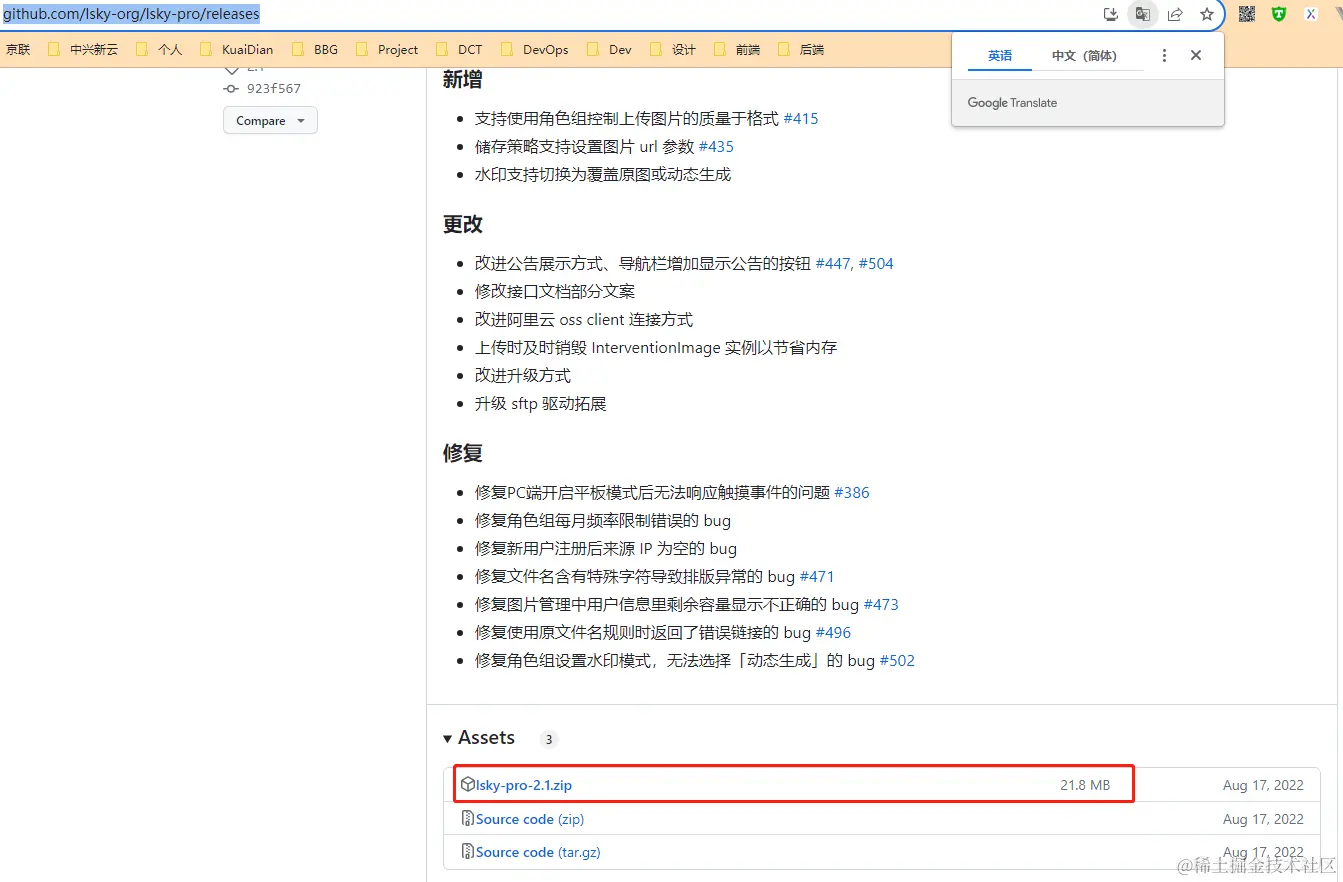
Task: Click the file icon beside Source code (zip)
Action: click(468, 819)
